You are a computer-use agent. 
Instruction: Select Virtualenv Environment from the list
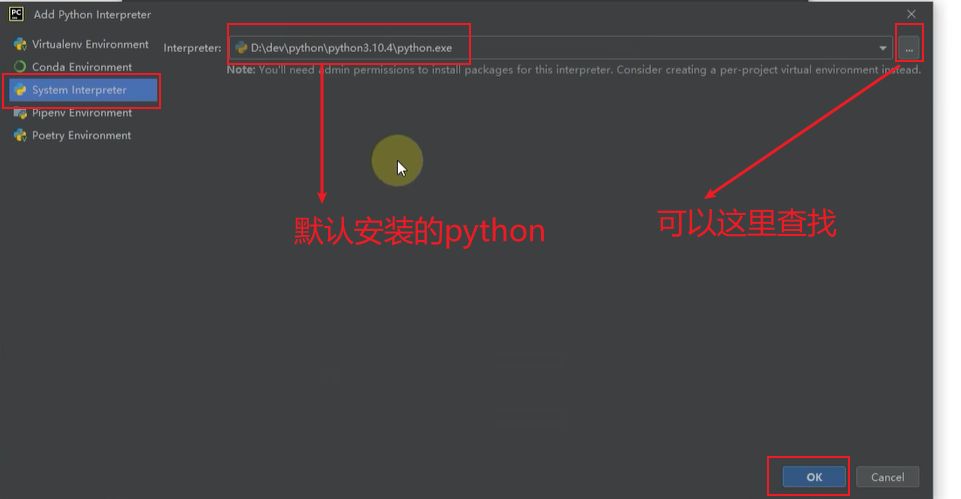point(90,45)
